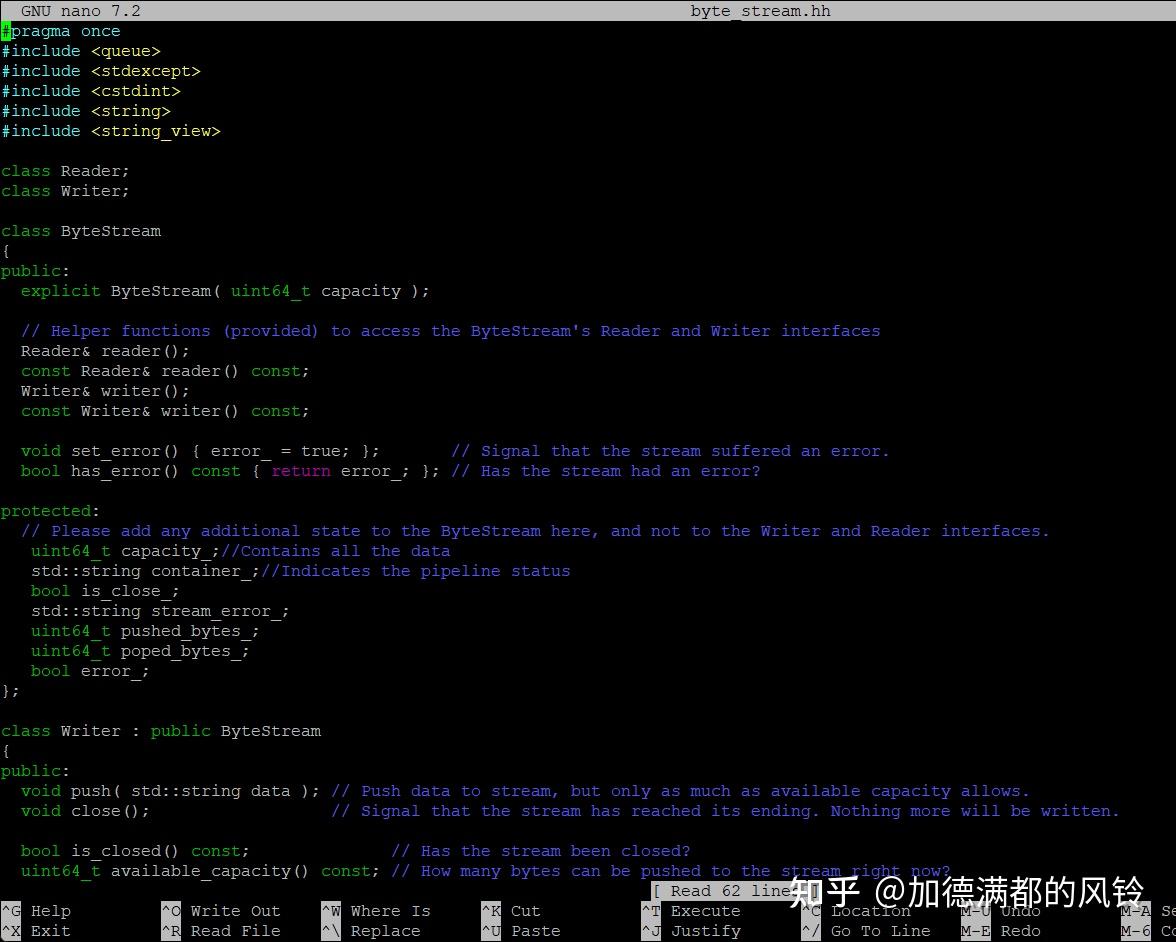The image size is (1176, 942).
Task: Click the 'std::string stream_error_;' member line
Action: click(160, 611)
